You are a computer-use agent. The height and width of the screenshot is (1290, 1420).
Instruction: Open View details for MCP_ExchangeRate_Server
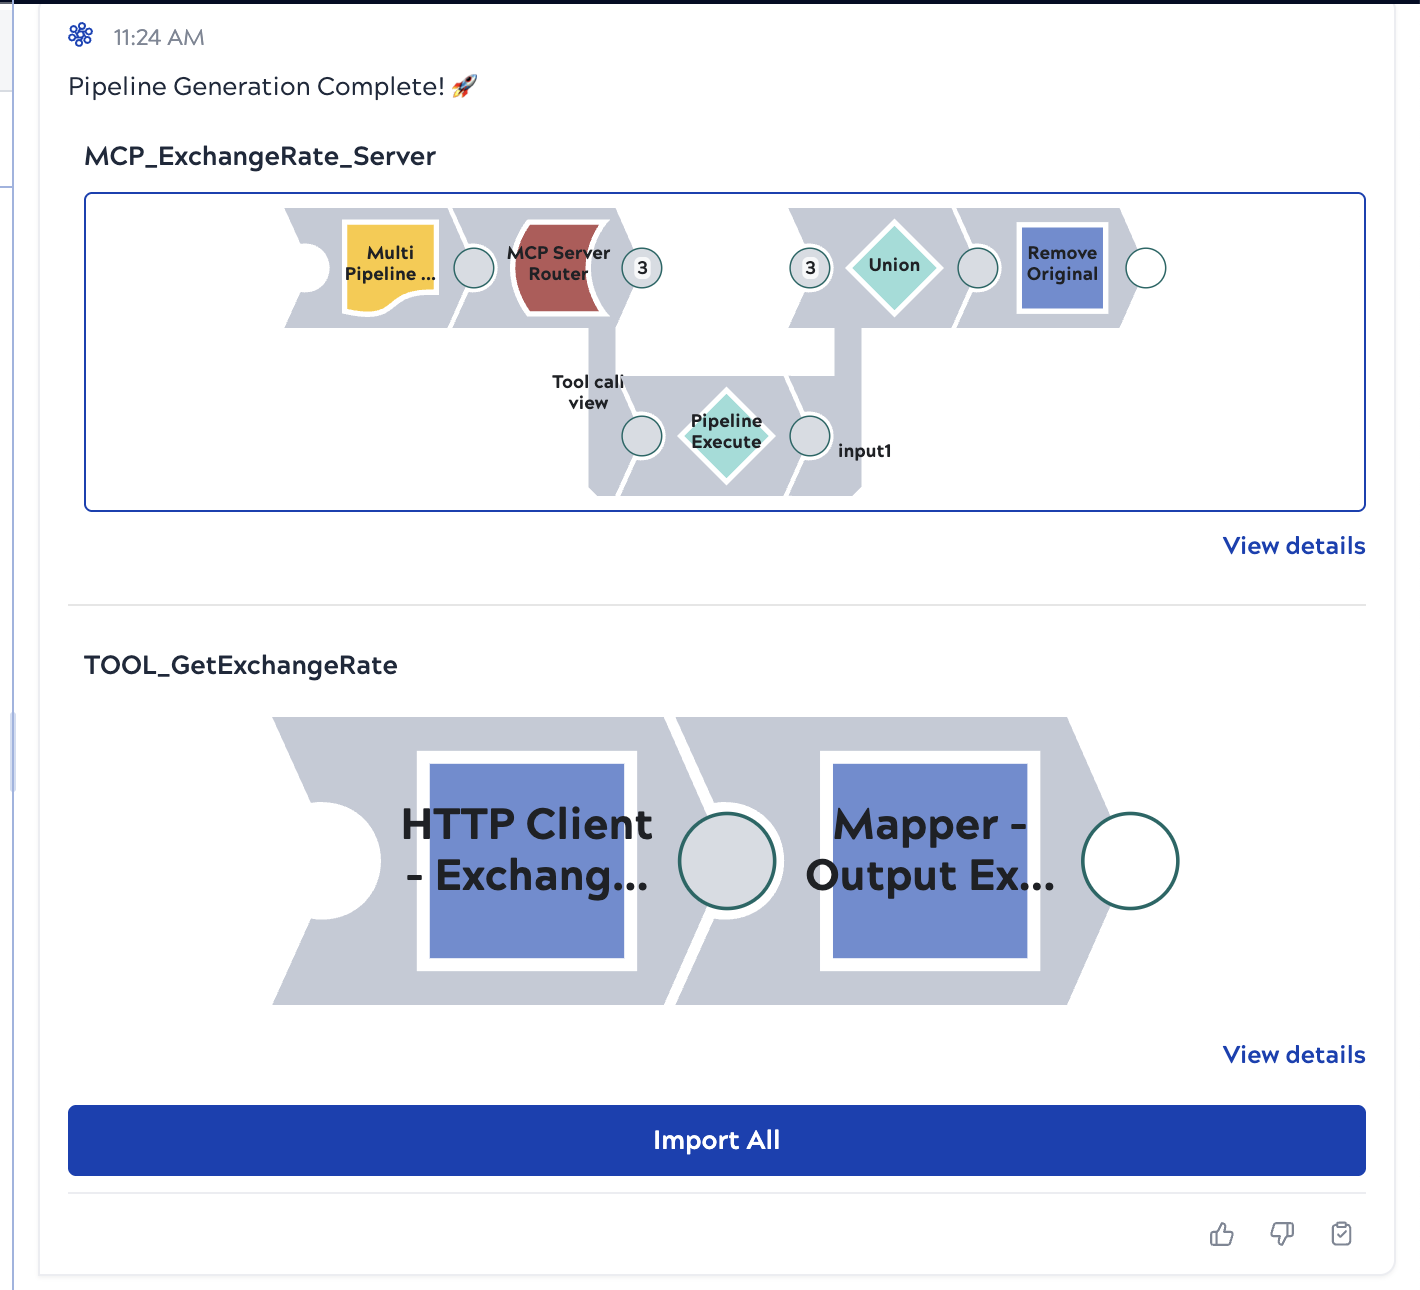click(1294, 546)
